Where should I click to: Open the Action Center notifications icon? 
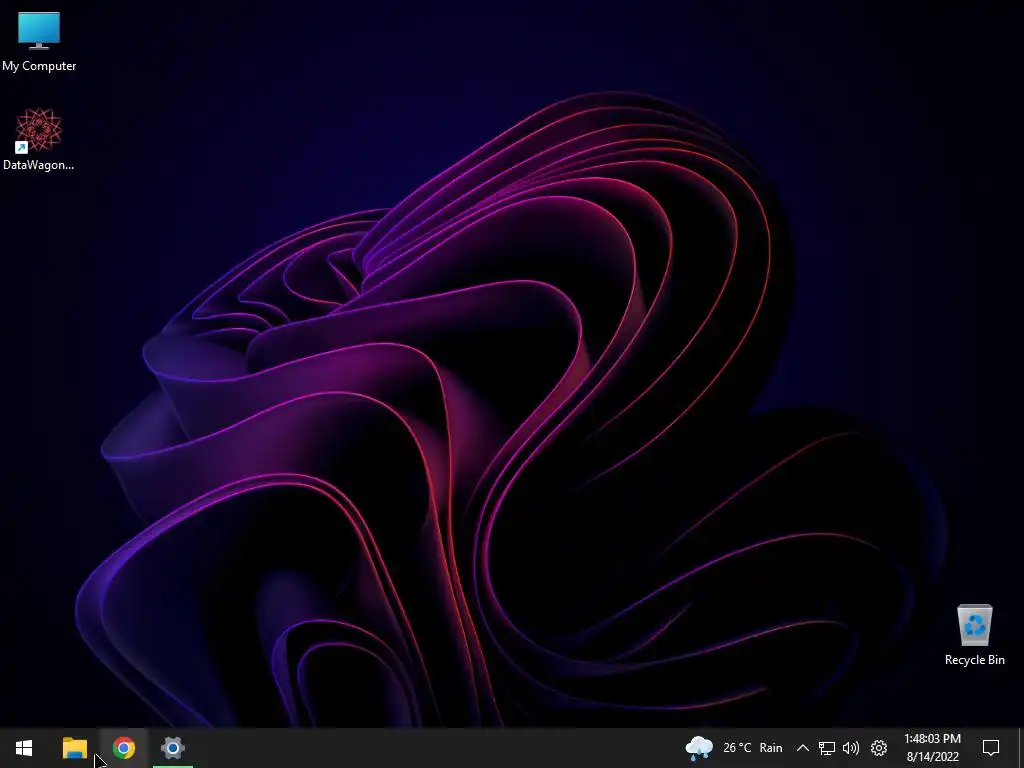(x=991, y=748)
